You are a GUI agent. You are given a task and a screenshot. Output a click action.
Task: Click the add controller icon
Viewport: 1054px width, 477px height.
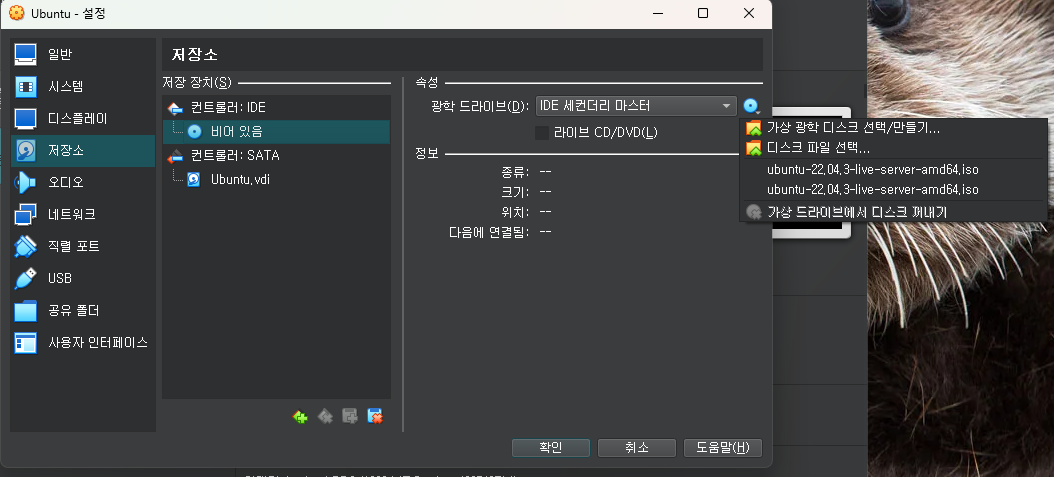(x=300, y=417)
